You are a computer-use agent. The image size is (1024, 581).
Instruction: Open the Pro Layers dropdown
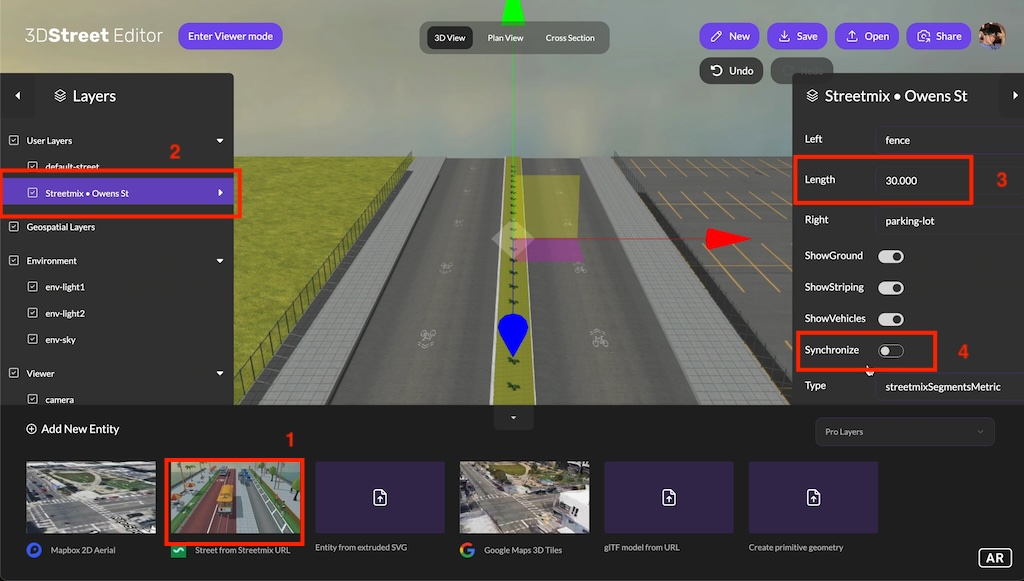click(904, 432)
